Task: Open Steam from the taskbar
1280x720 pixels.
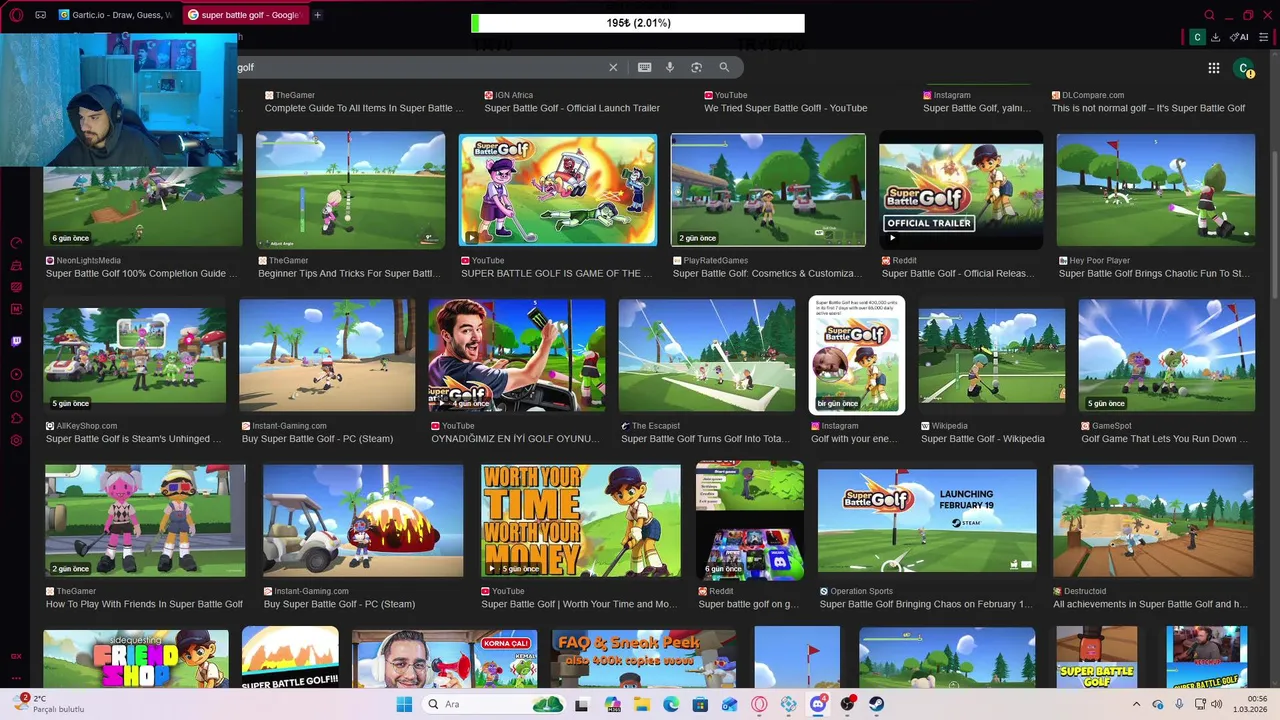Action: tap(877, 704)
